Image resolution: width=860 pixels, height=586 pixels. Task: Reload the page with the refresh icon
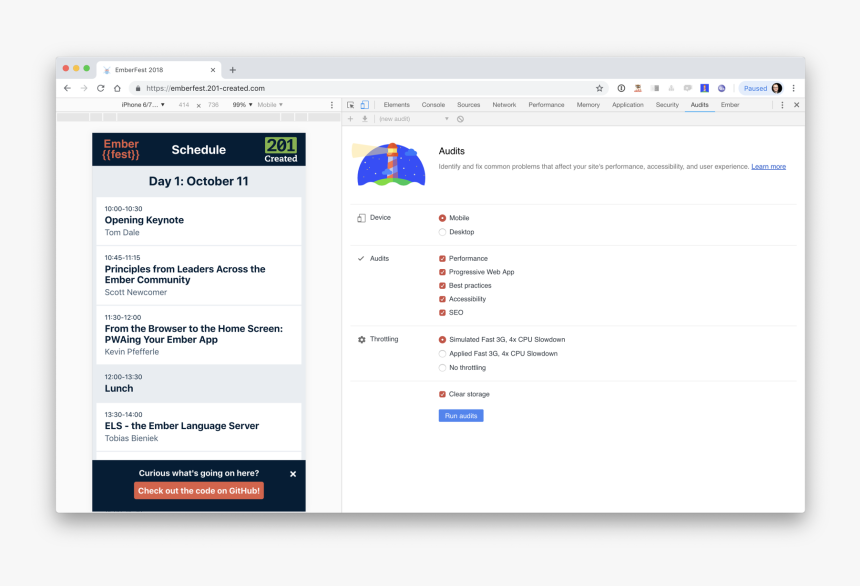pyautogui.click(x=100, y=88)
